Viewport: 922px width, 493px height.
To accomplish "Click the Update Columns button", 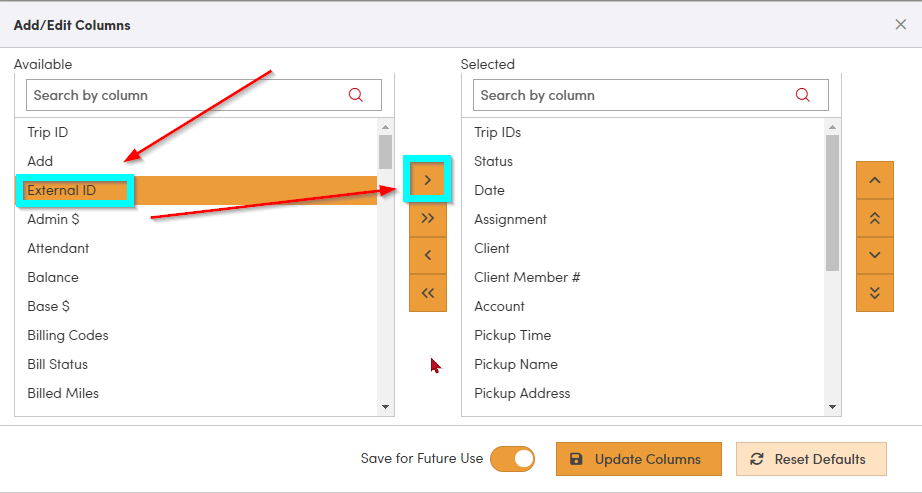I will (x=638, y=459).
